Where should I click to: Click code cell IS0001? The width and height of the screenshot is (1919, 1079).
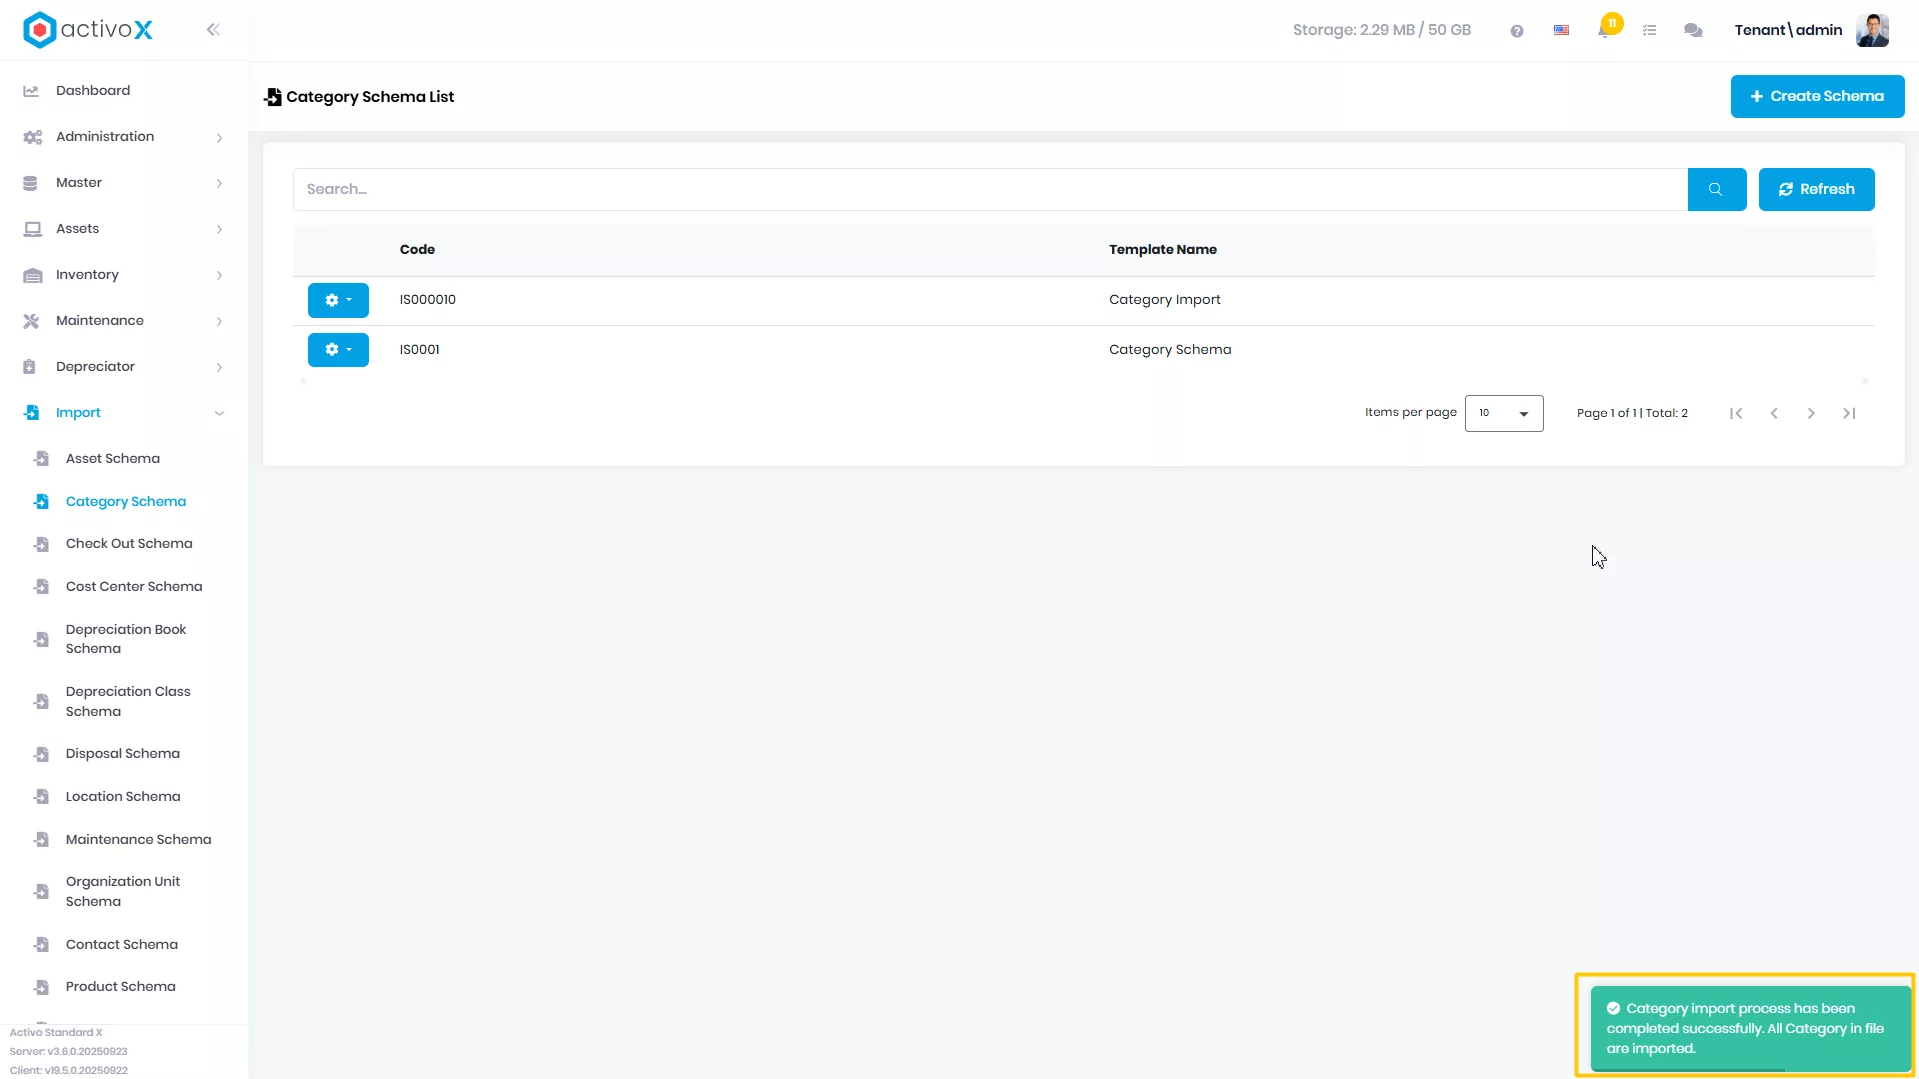click(x=420, y=350)
